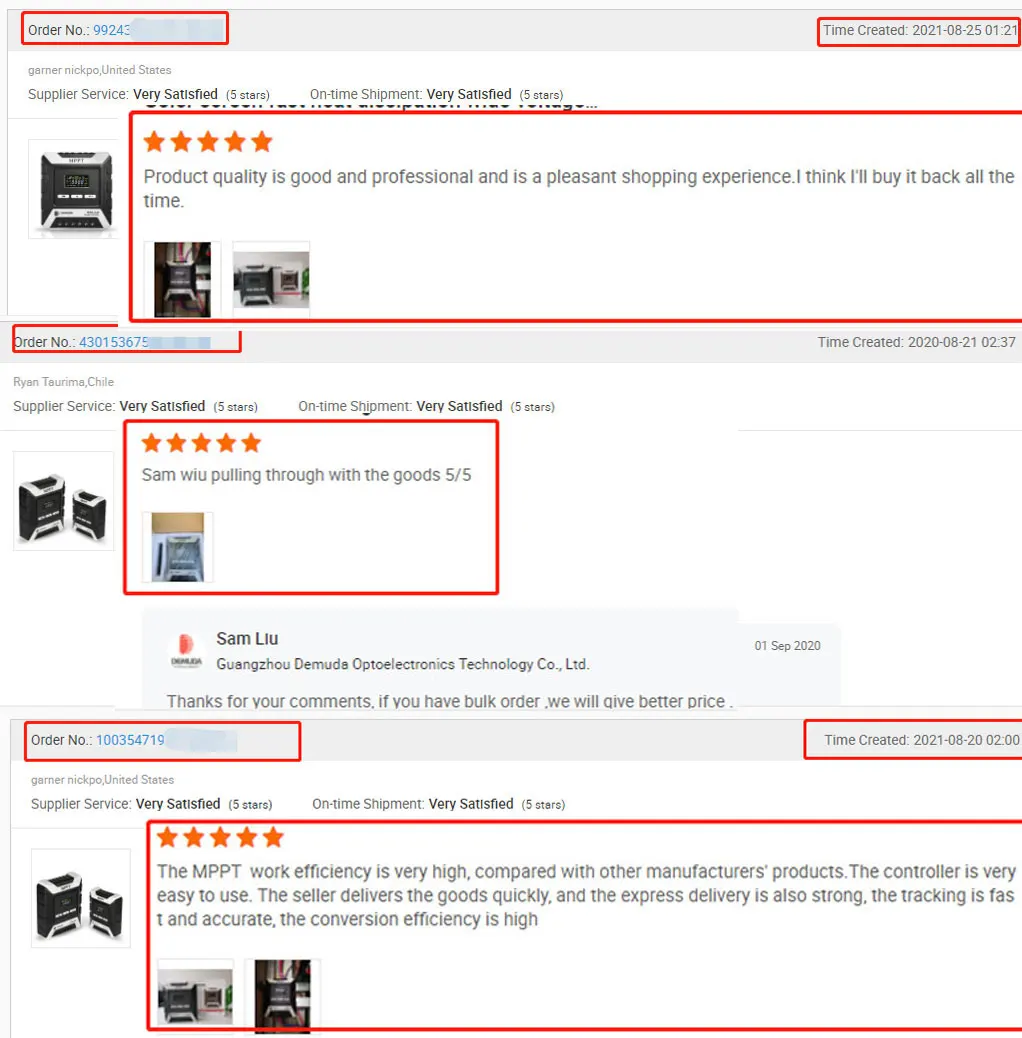Click reviewer name Ryan Taurima, Chile
The width and height of the screenshot is (1022, 1038).
click(x=64, y=382)
